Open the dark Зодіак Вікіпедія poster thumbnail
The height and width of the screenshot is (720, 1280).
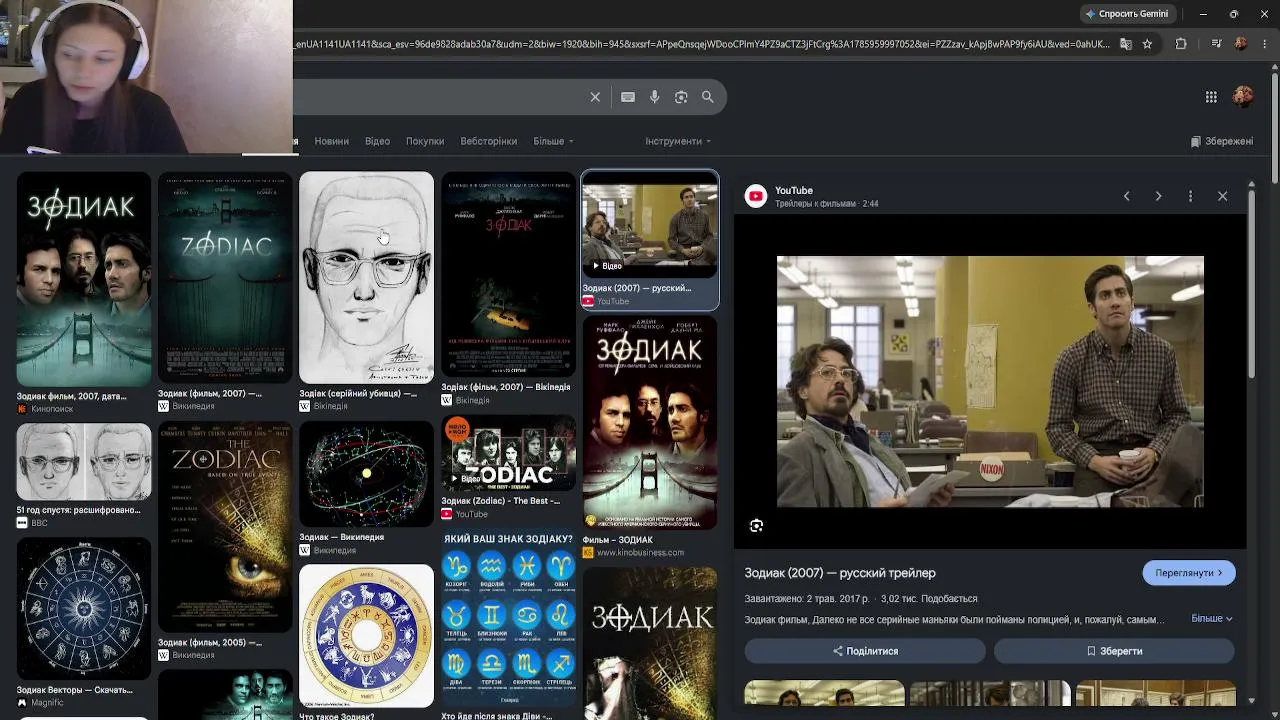click(x=508, y=274)
